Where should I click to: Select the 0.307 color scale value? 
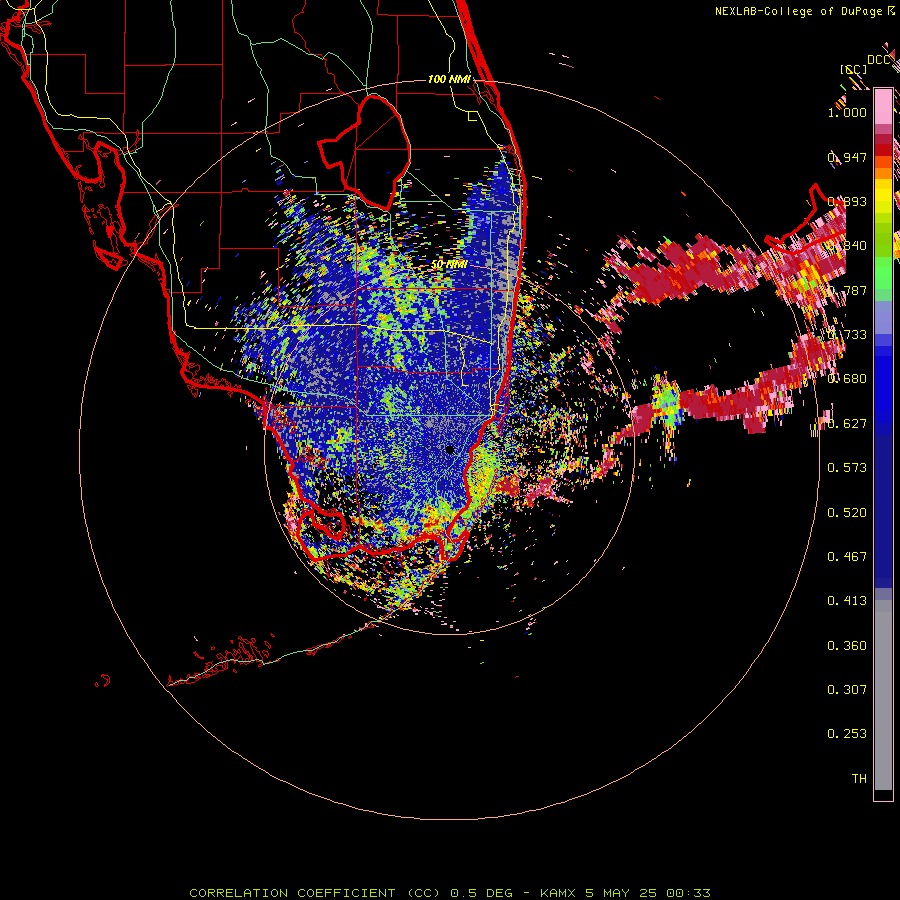847,690
